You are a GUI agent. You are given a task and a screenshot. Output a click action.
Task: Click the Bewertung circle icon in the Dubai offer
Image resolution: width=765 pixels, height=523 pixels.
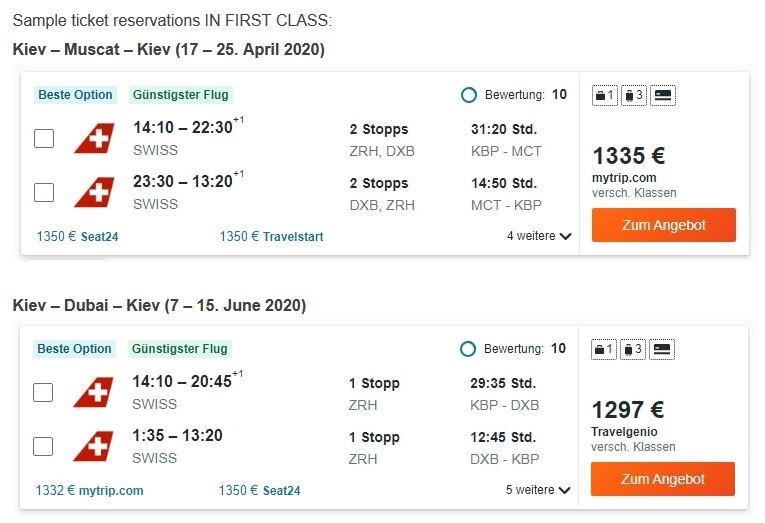(469, 349)
